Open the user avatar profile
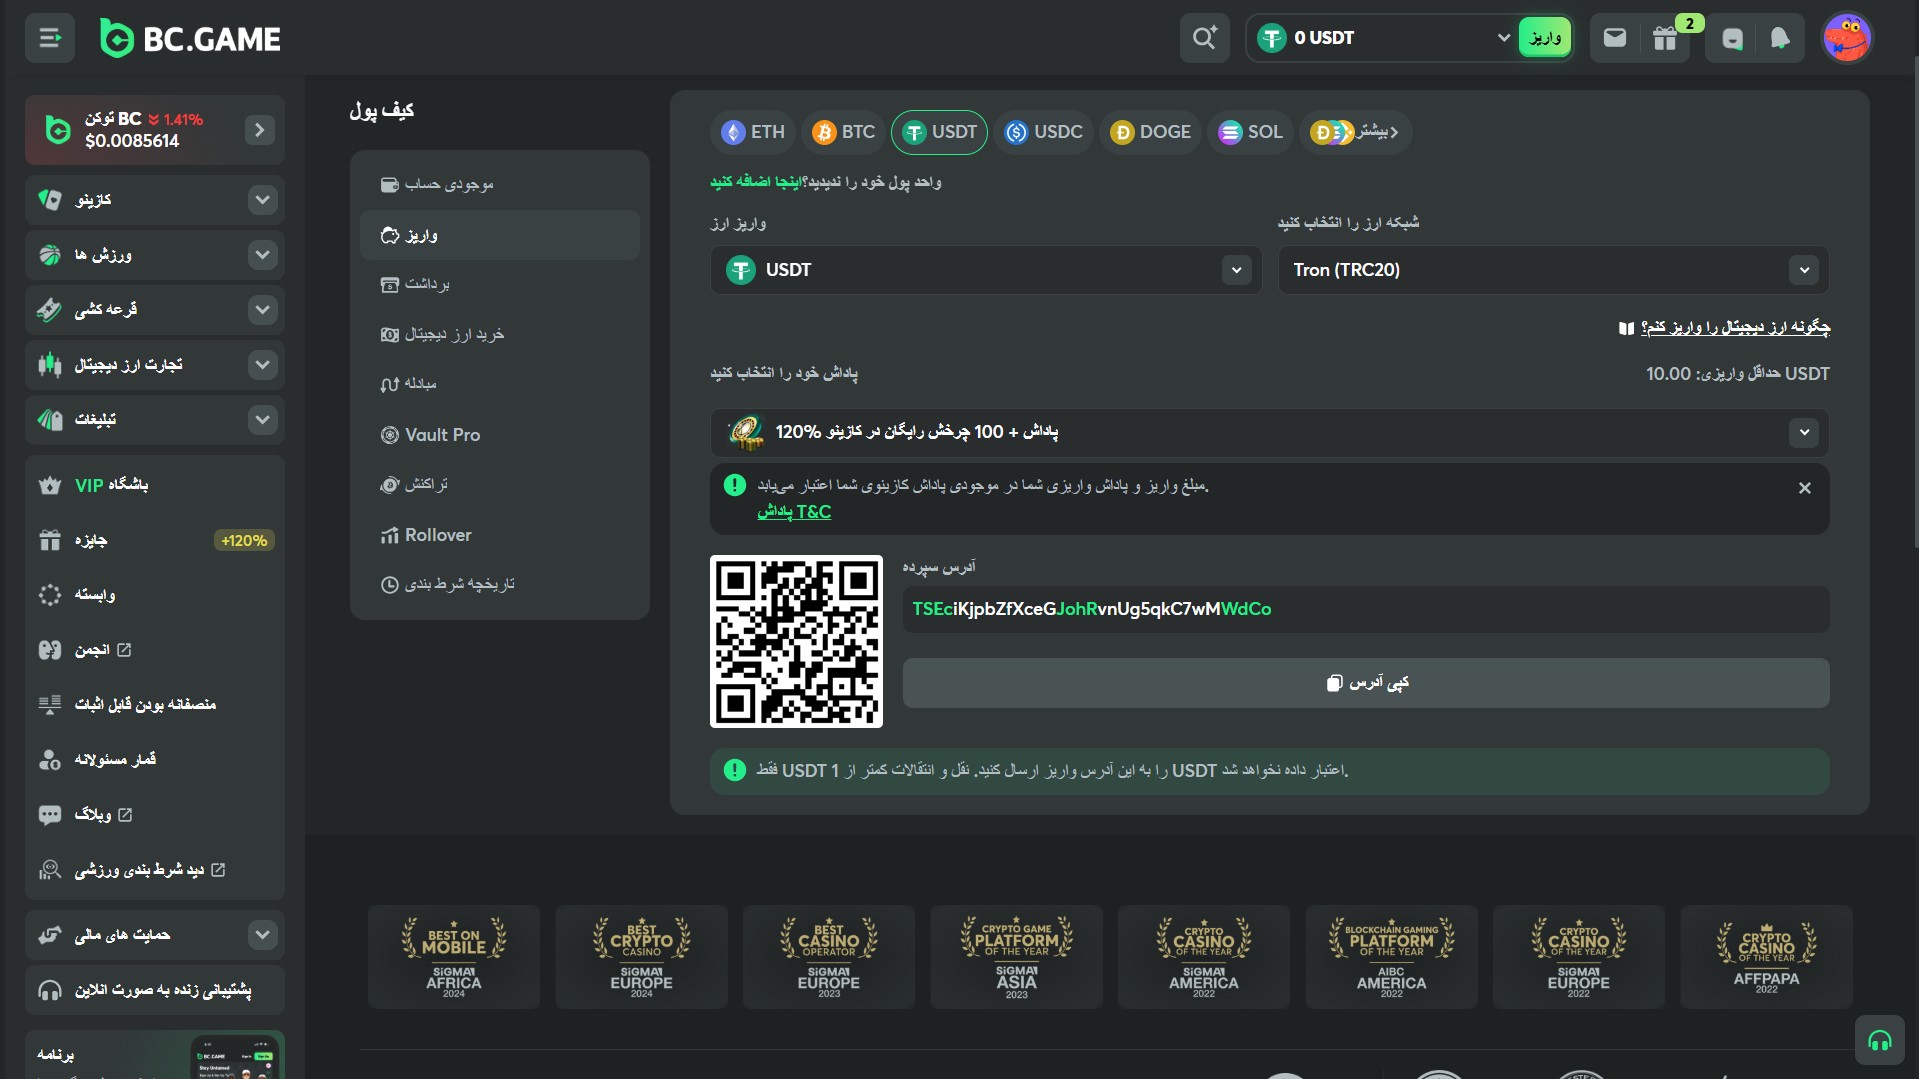The height and width of the screenshot is (1079, 1919). 1846,38
